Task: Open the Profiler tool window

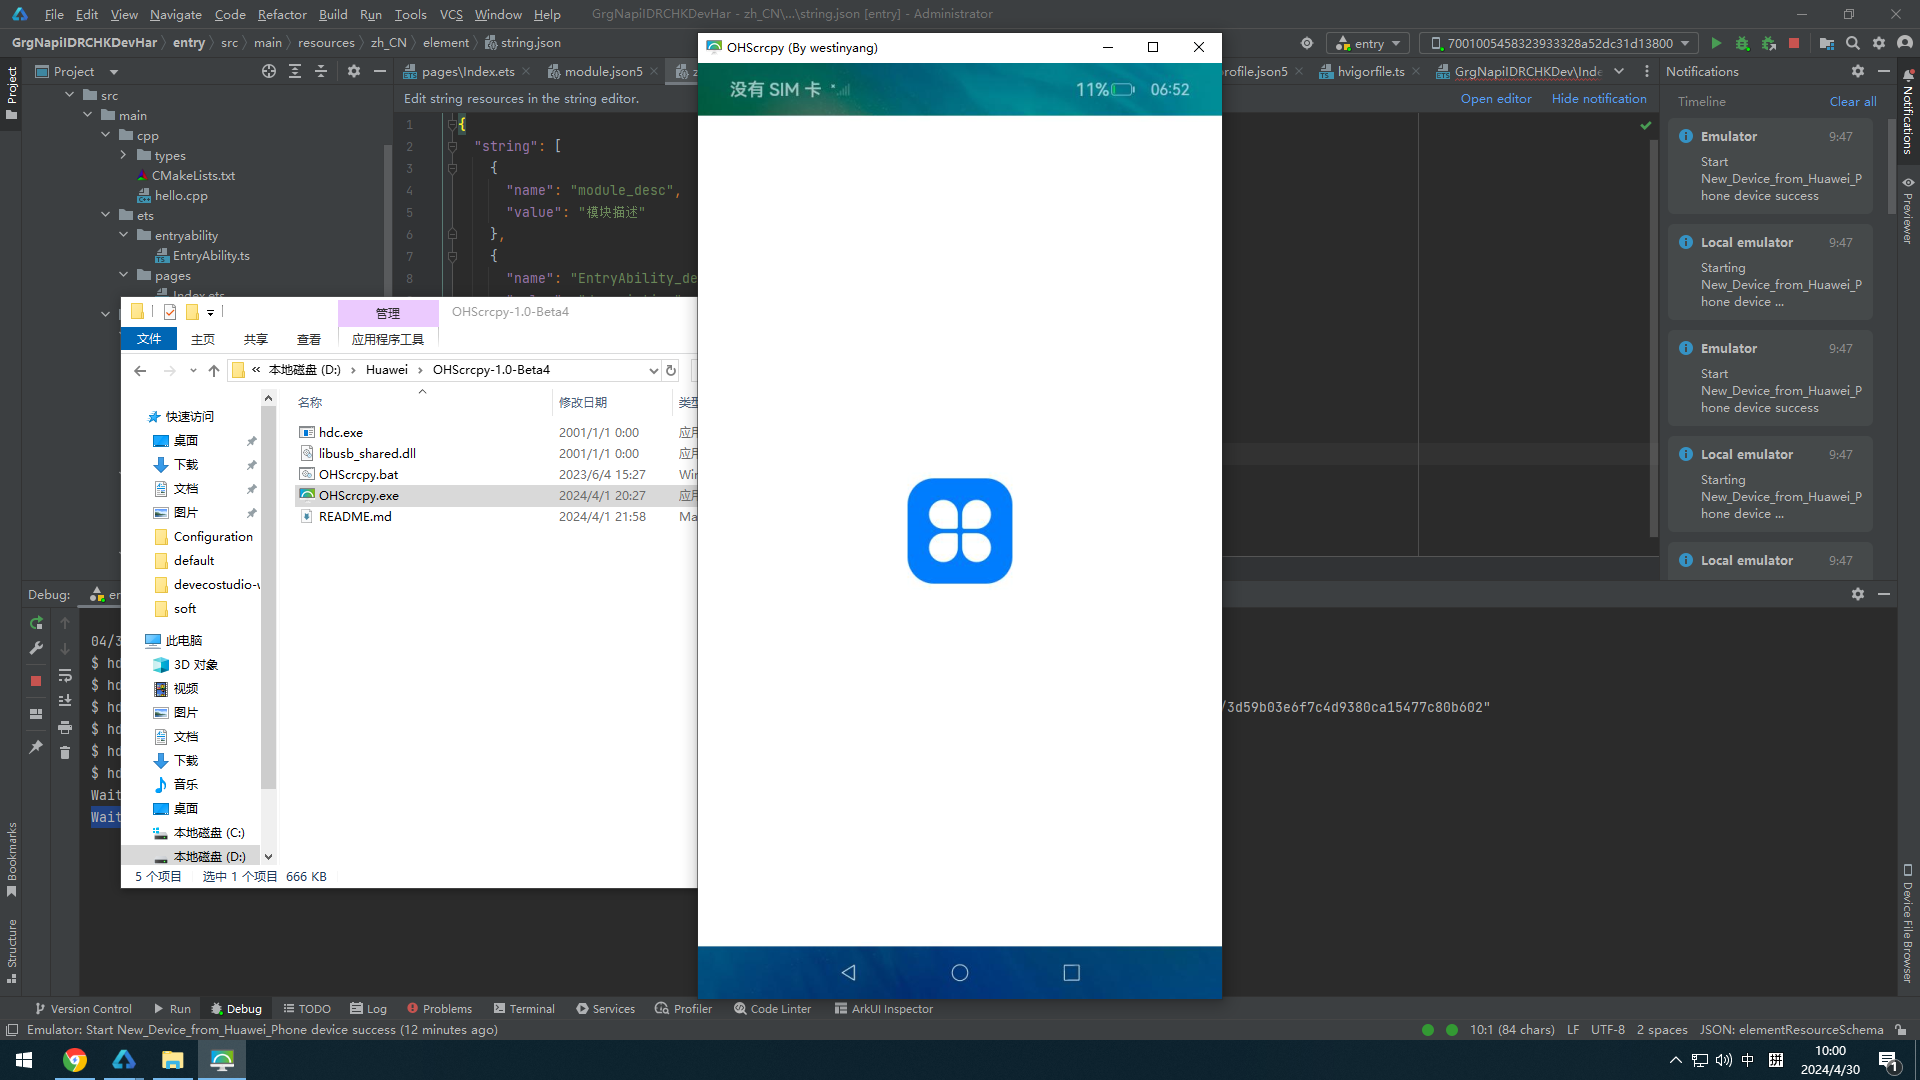Action: coord(683,1009)
